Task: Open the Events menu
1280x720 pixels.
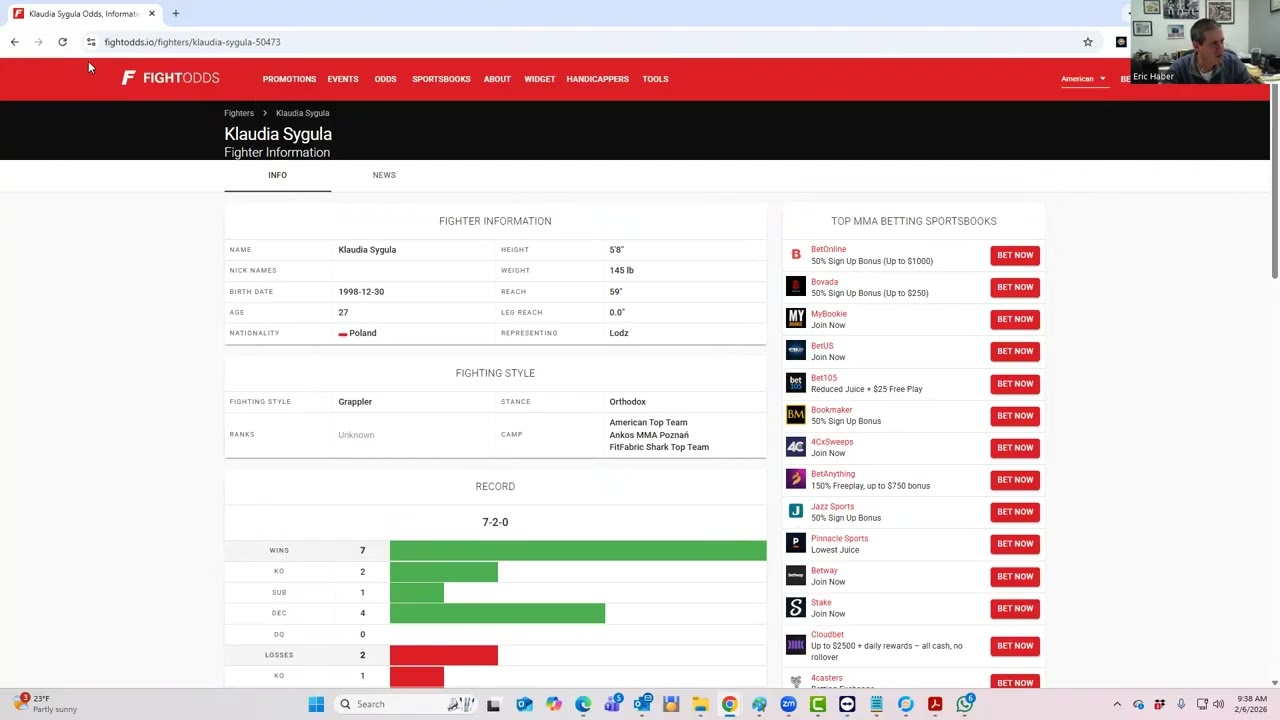Action: 343,79
